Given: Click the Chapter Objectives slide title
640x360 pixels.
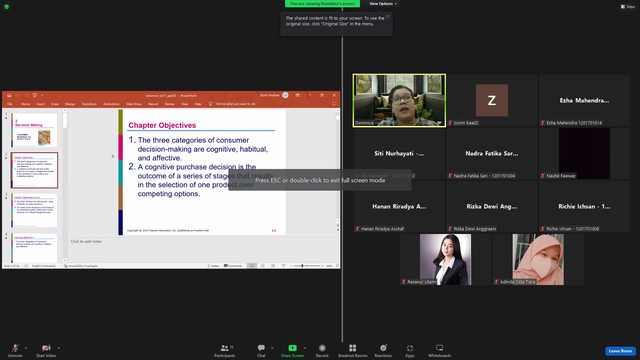Looking at the screenshot, I should click(x=162, y=125).
